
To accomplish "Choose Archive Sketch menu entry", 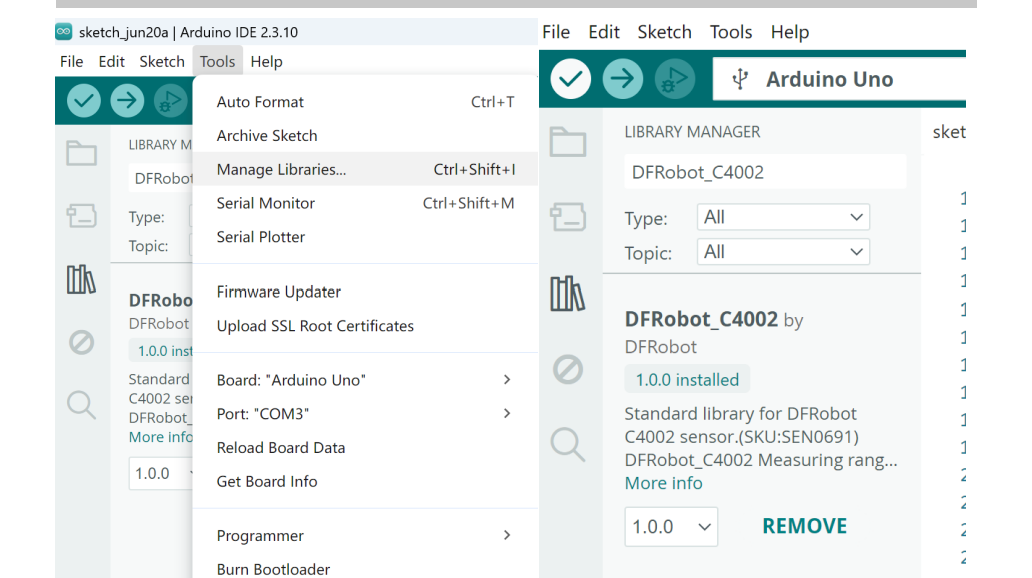I will (x=365, y=136).
